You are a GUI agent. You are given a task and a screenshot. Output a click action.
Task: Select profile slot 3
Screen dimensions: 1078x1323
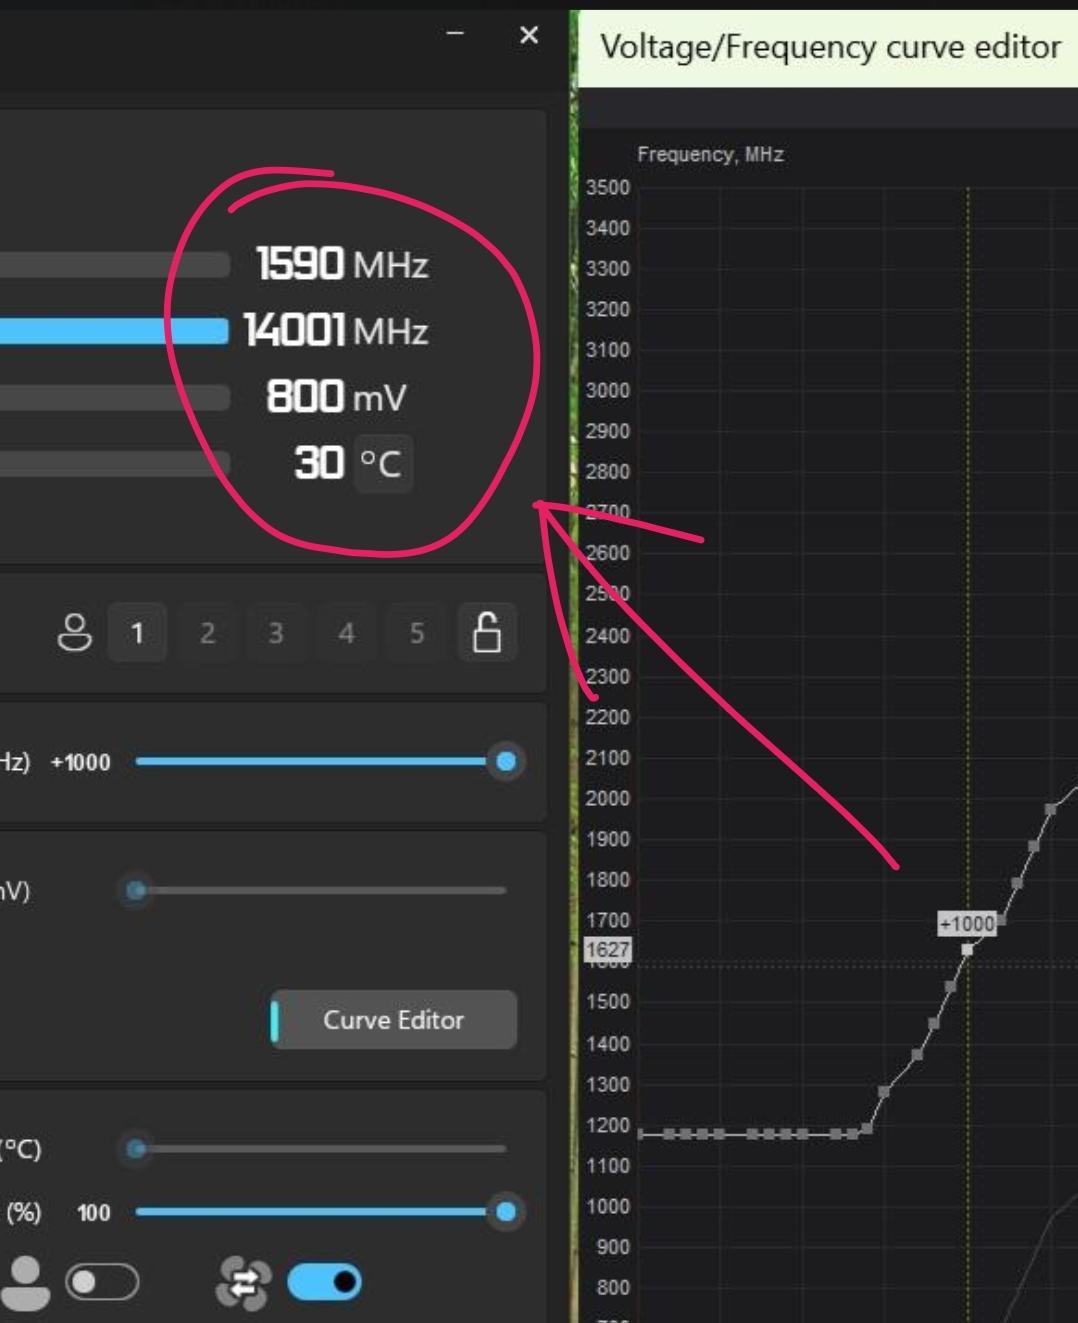tap(276, 632)
